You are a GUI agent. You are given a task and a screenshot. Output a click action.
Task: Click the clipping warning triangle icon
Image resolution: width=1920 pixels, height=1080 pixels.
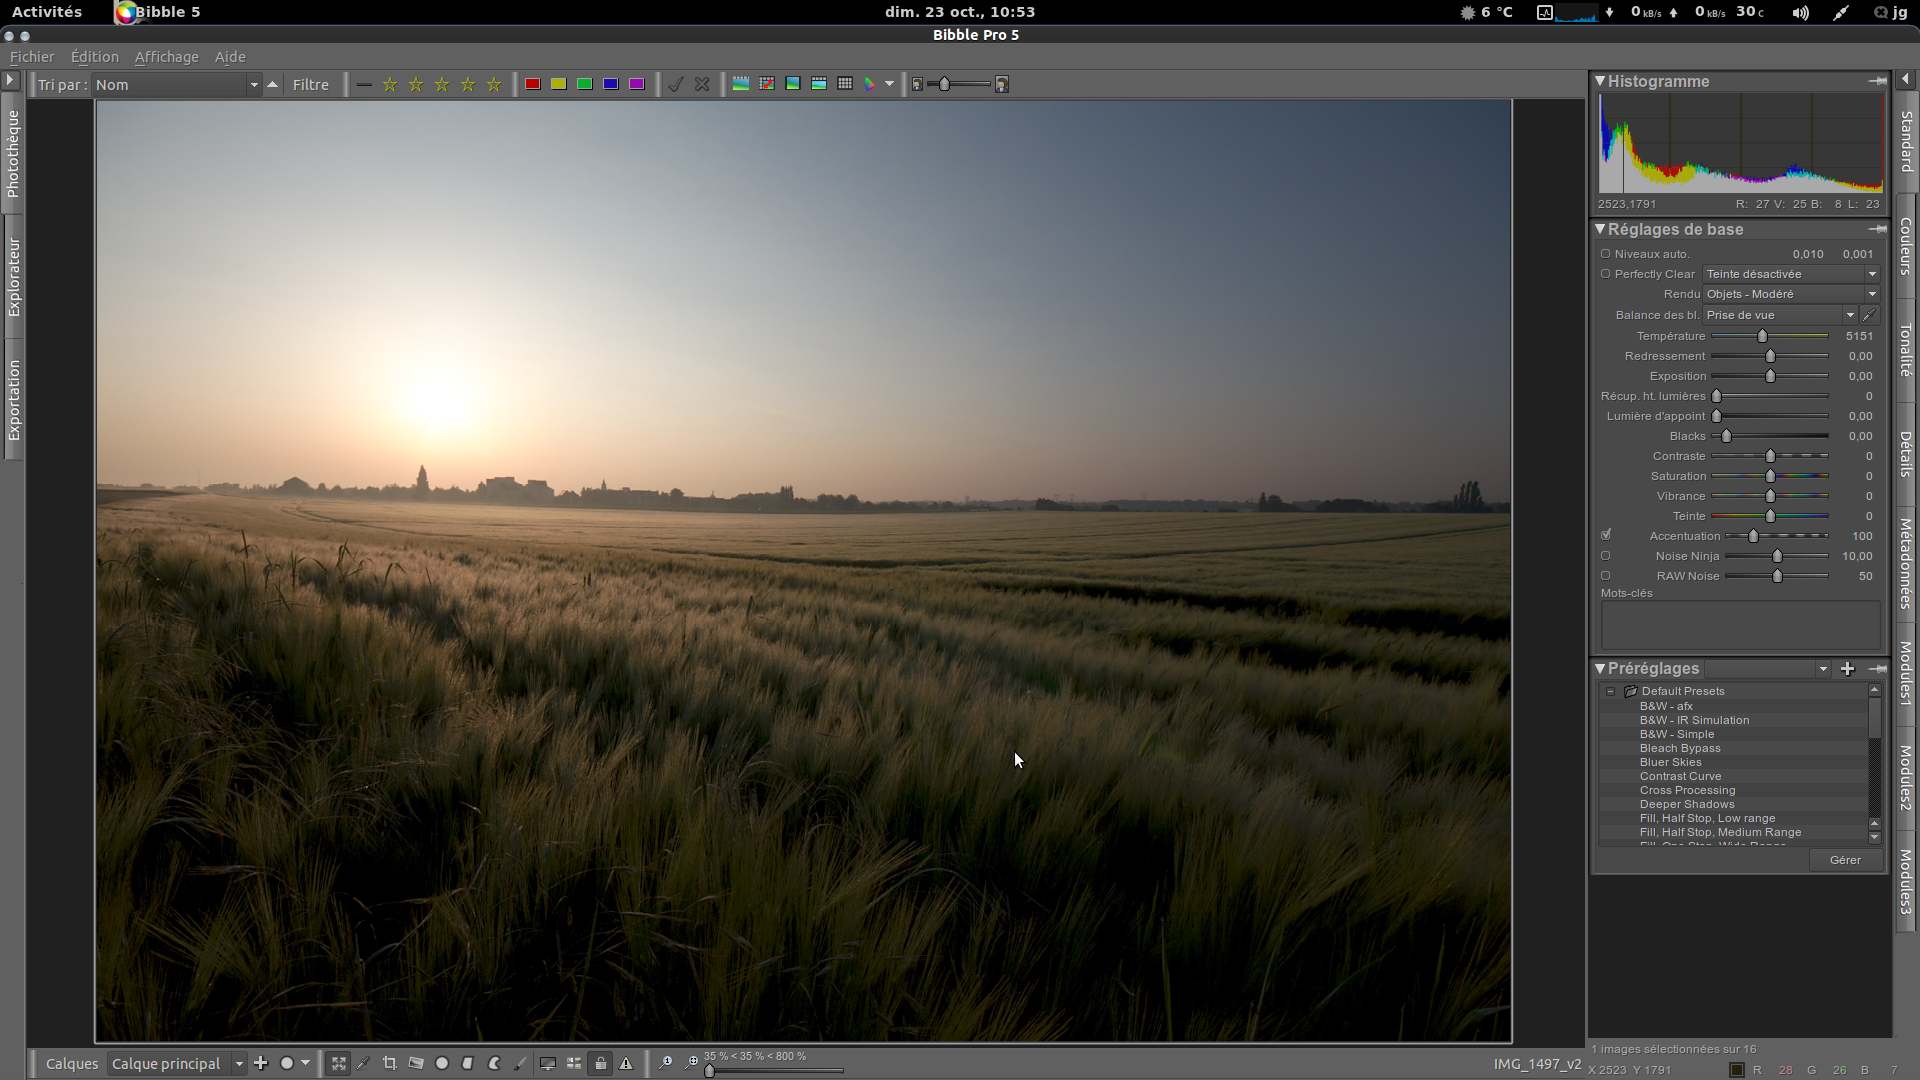click(627, 1063)
